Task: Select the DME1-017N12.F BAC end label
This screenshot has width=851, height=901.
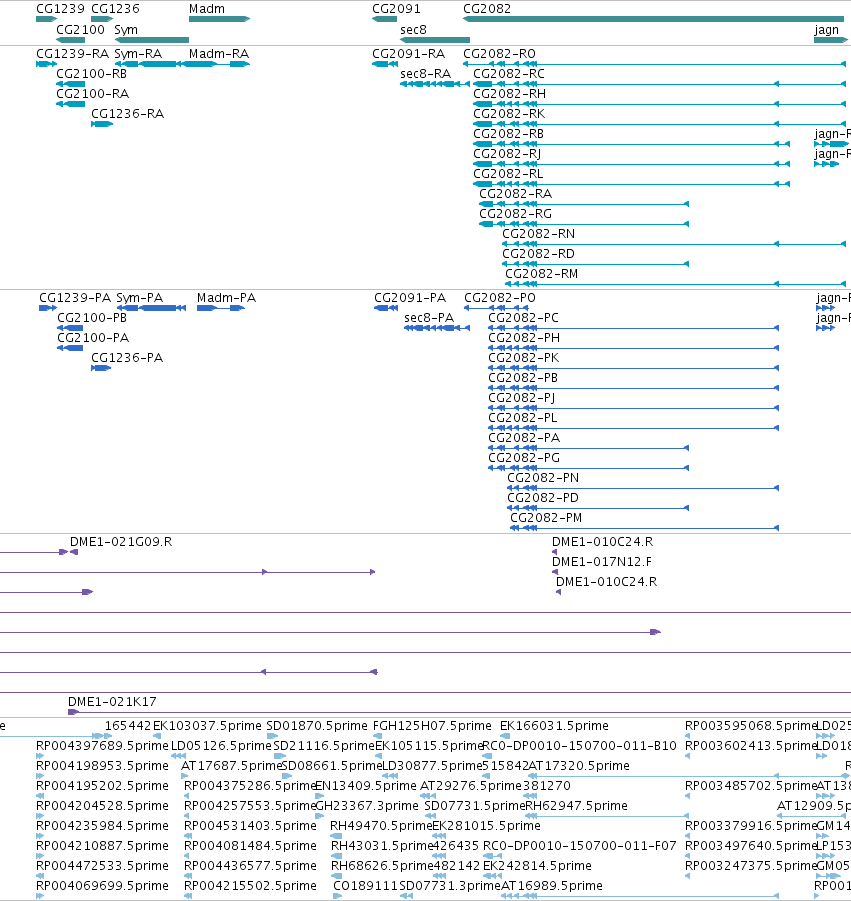Action: click(x=602, y=561)
